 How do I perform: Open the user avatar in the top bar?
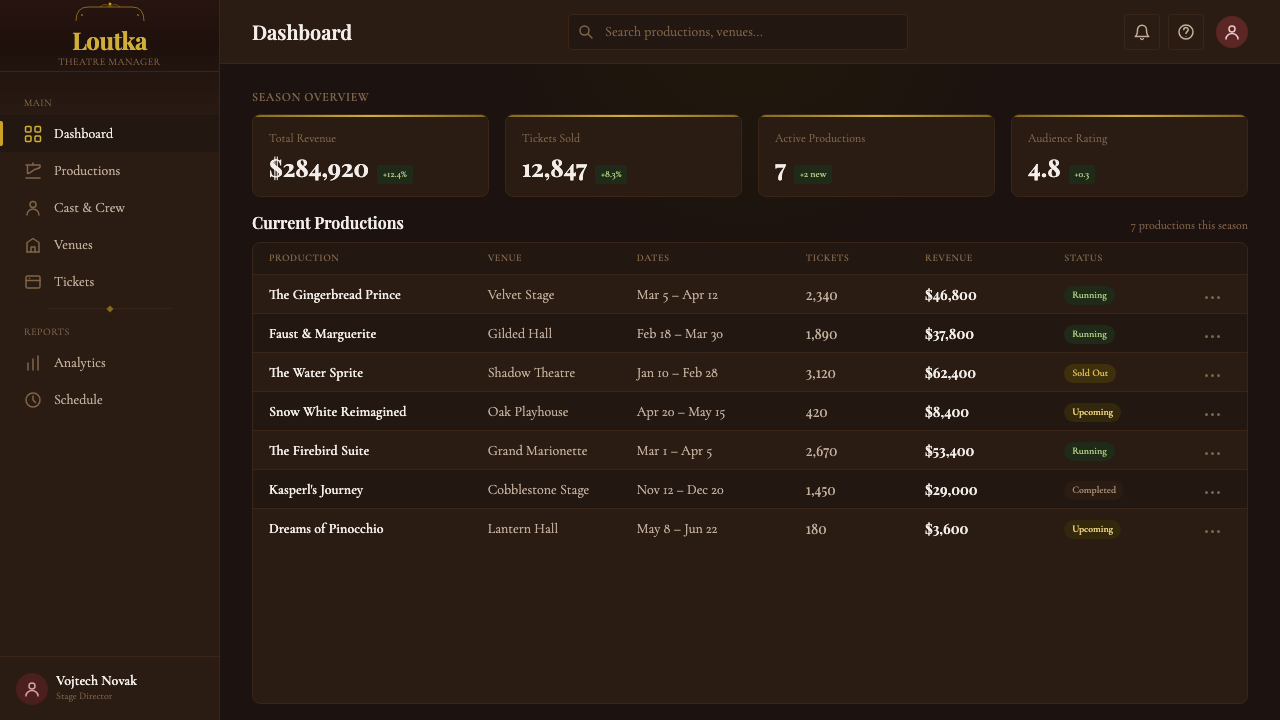[x=1232, y=32]
